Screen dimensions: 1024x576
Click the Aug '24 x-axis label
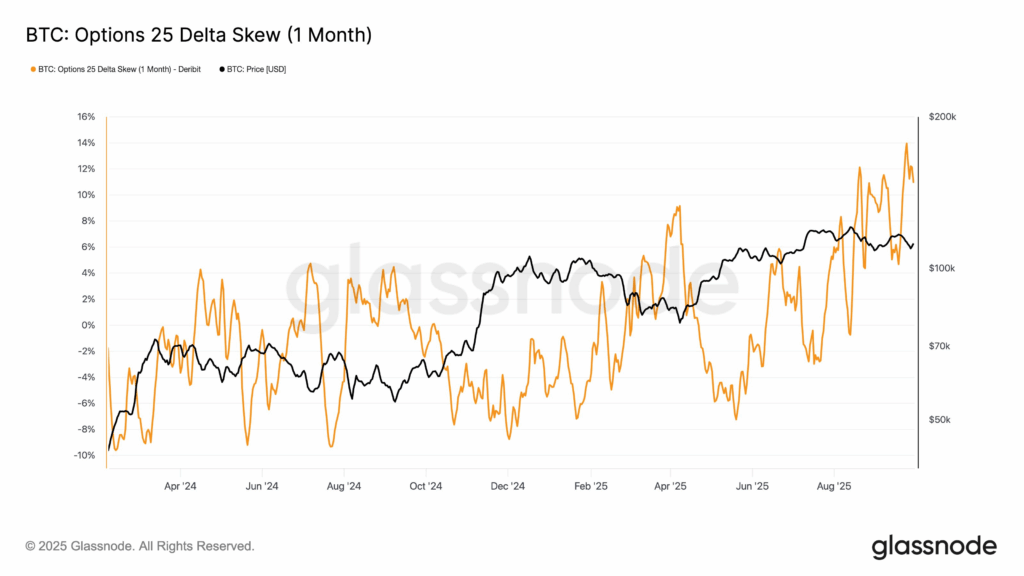click(344, 486)
